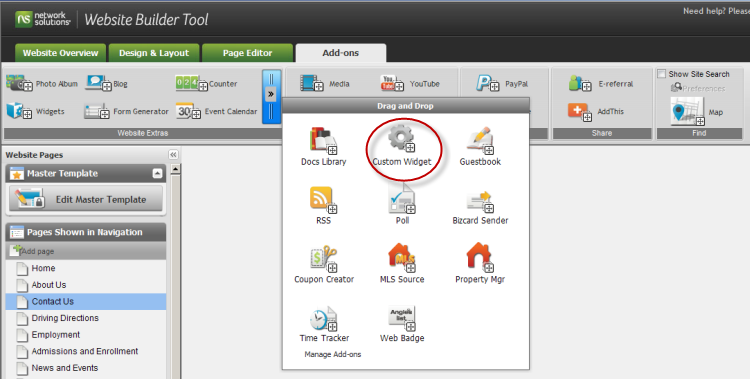Go to the Page Editor tab
The image size is (750, 379).
pyautogui.click(x=247, y=53)
